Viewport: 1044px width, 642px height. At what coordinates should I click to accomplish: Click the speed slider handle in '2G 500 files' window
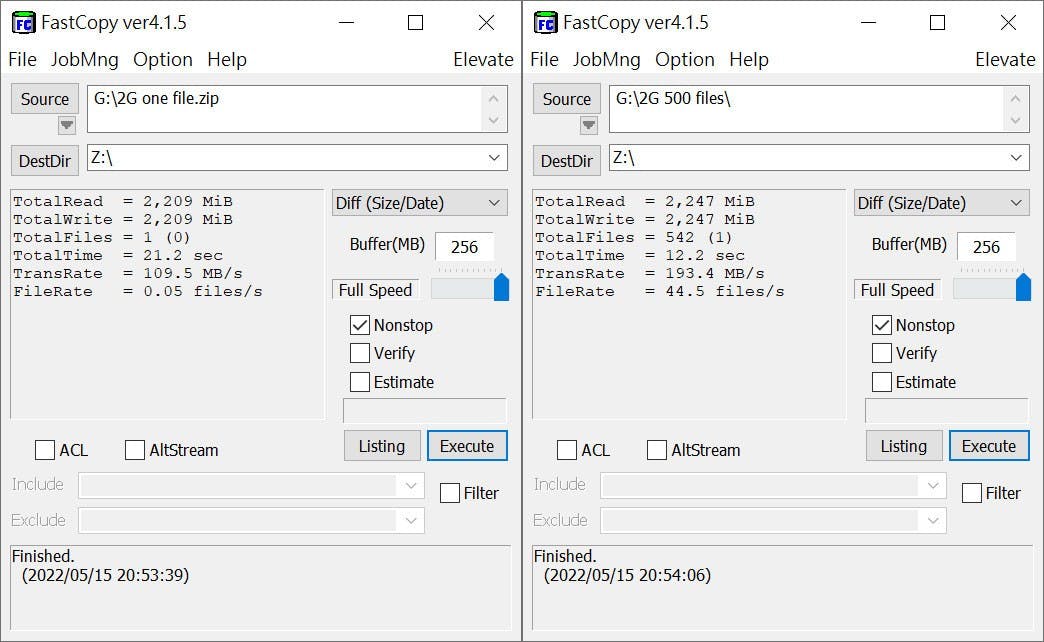(1023, 287)
